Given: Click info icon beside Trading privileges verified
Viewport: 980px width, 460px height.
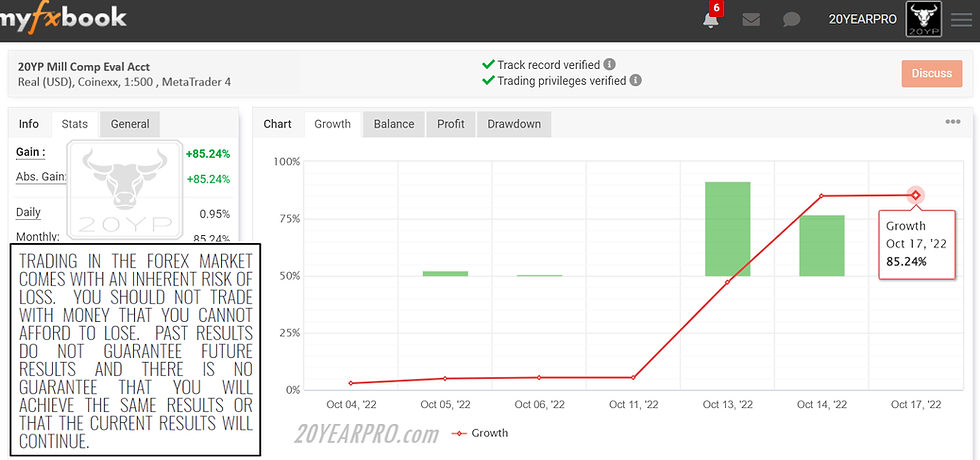Looking at the screenshot, I should pos(636,80).
